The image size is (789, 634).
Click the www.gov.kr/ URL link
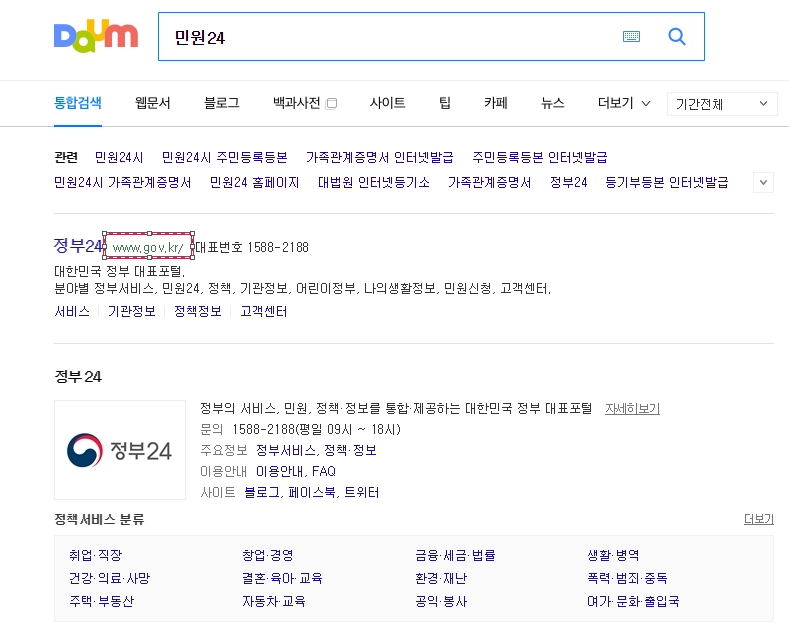[148, 248]
